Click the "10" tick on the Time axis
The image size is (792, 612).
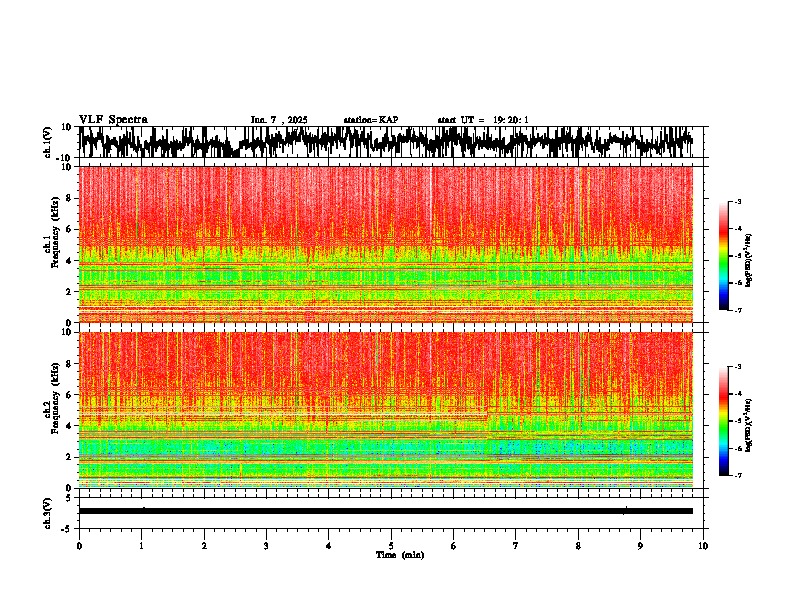[x=703, y=546]
